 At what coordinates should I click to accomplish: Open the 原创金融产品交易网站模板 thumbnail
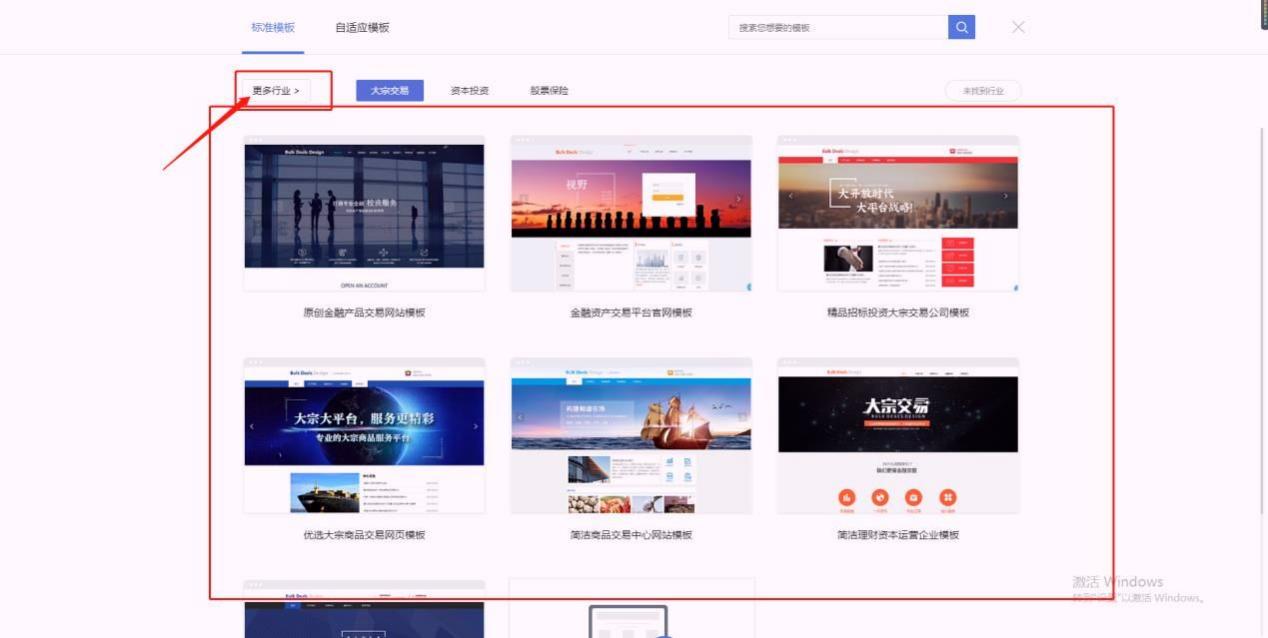click(364, 211)
